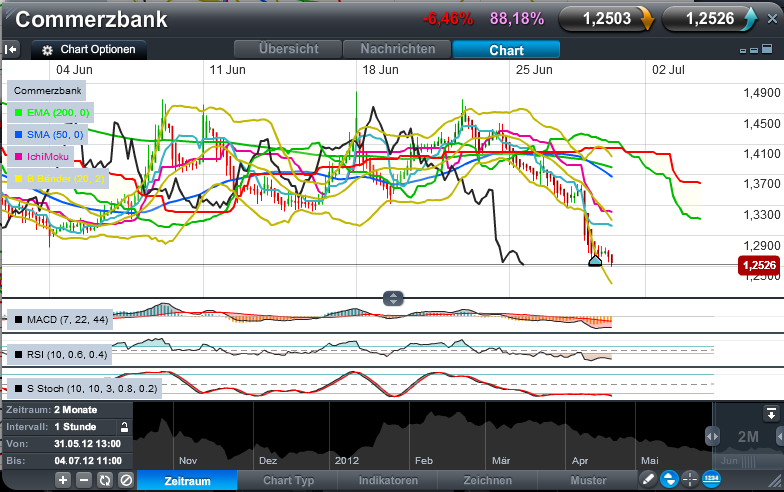Edit the Von date 31.05.12 13:00
Image resolution: width=784 pixels, height=492 pixels.
[88, 444]
